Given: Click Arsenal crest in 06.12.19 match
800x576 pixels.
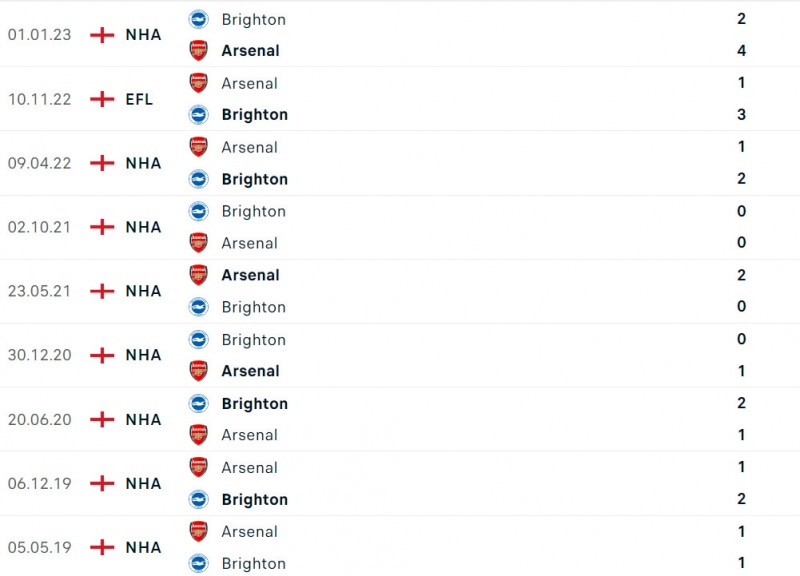Looking at the screenshot, I should point(198,467).
